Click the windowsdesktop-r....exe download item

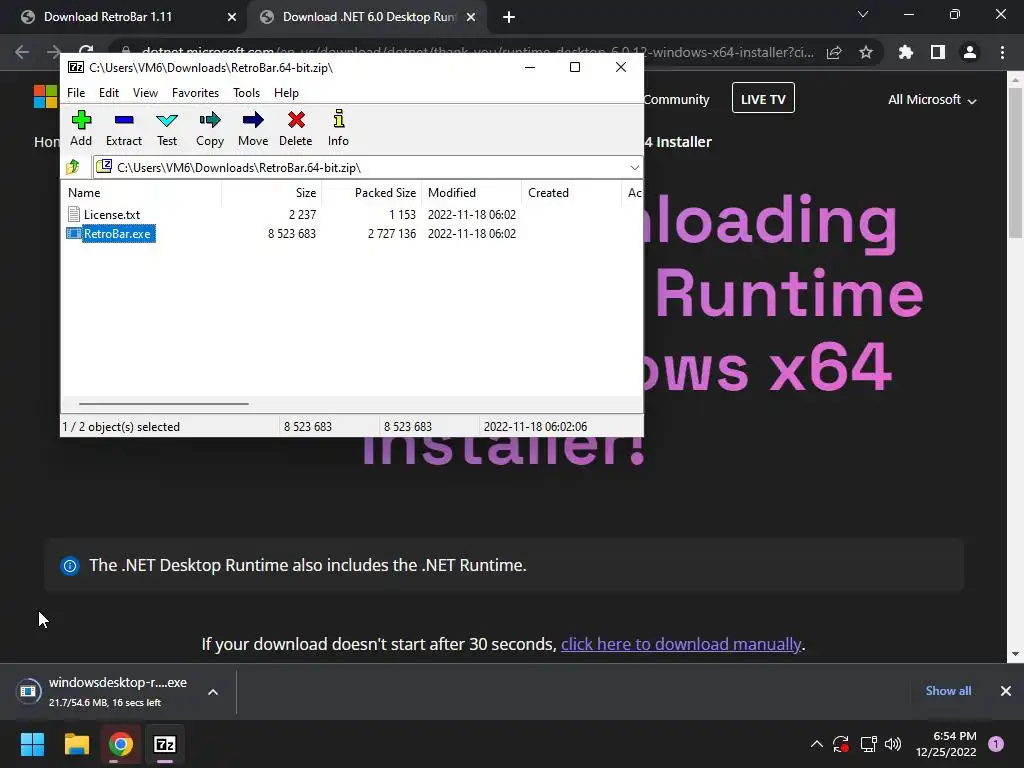[104, 691]
